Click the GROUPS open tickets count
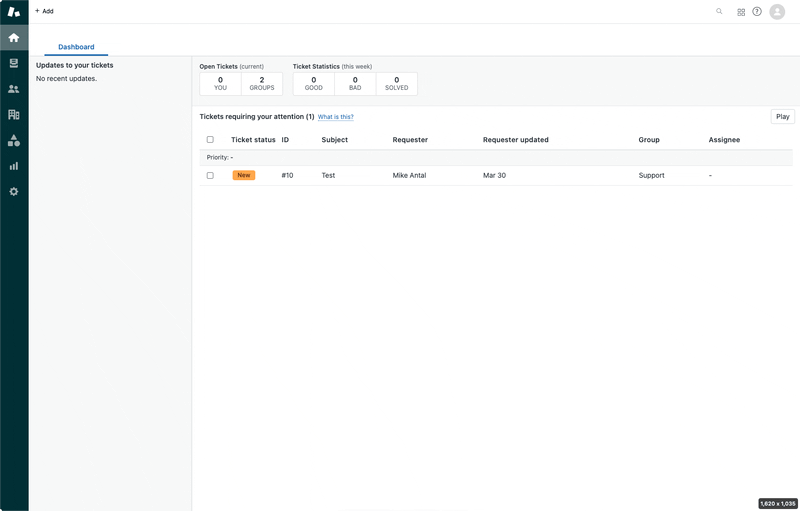The width and height of the screenshot is (800, 511). tap(262, 84)
